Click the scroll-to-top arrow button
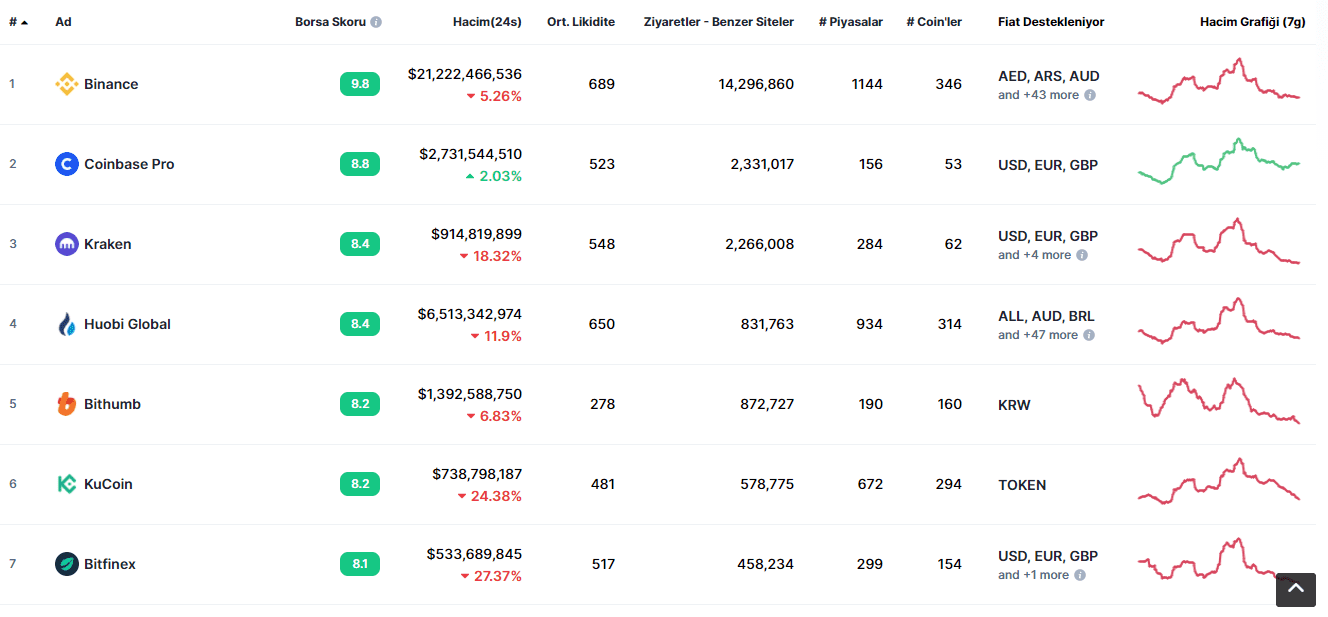 tap(1296, 590)
